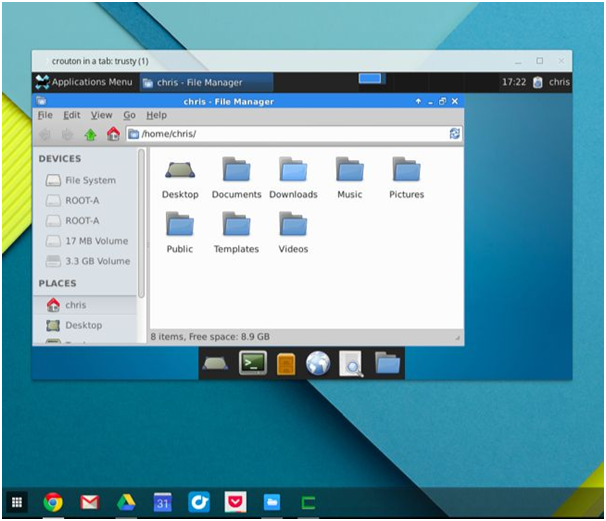This screenshot has height=521, width=606.
Task: Reload folder using location bar refresh icon
Action: click(x=455, y=134)
